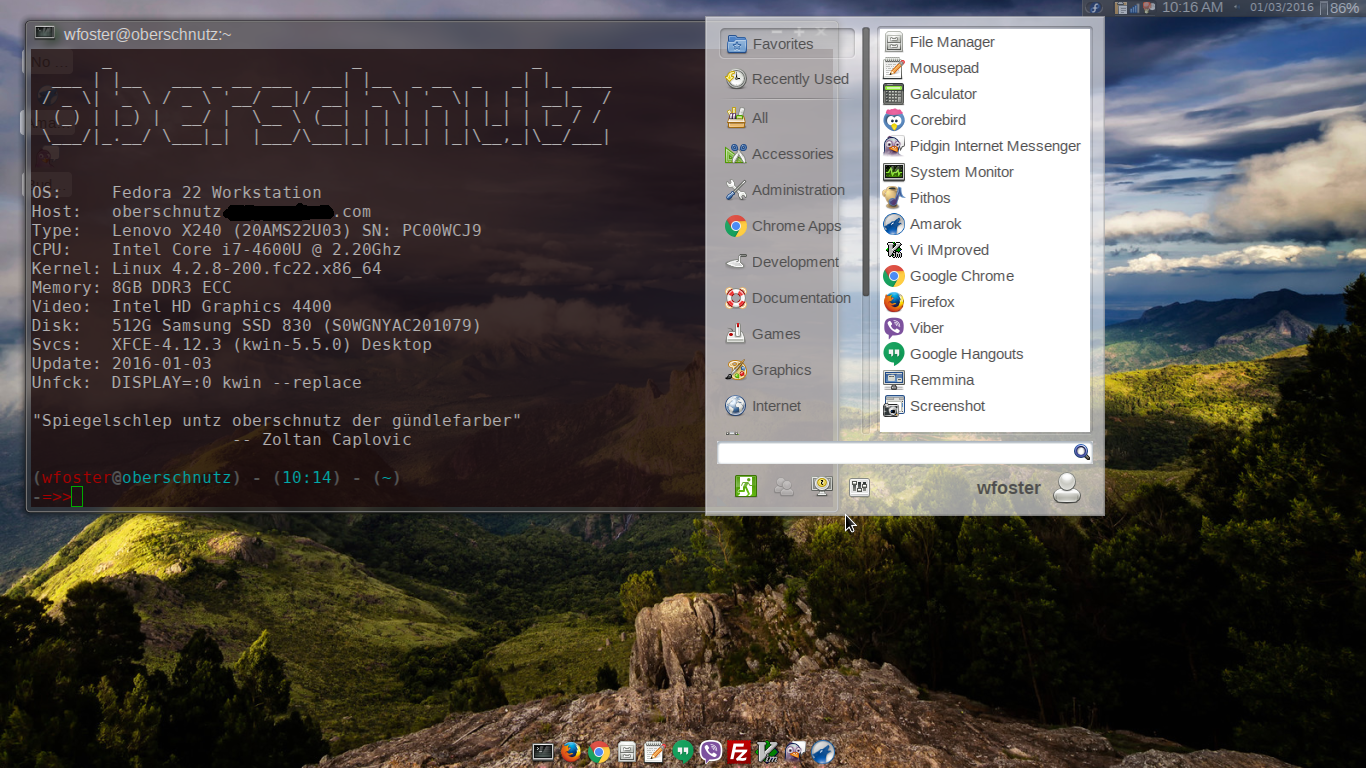
Task: Click the green log out icon
Action: click(745, 487)
